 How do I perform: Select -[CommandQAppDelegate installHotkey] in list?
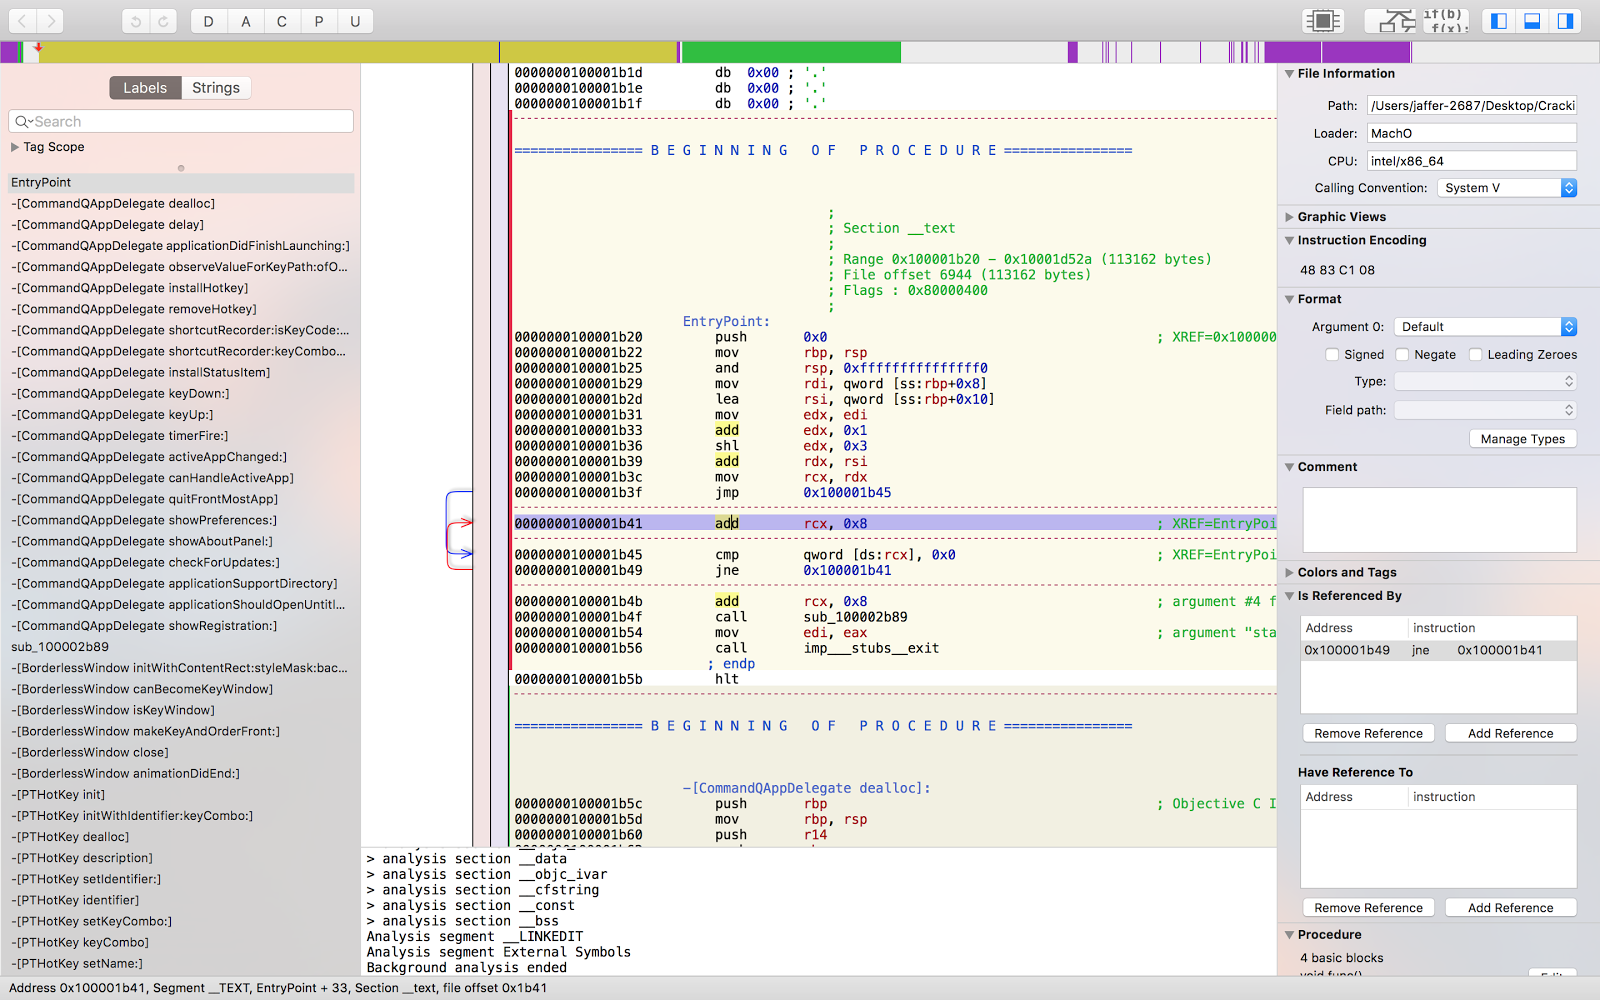pos(181,288)
